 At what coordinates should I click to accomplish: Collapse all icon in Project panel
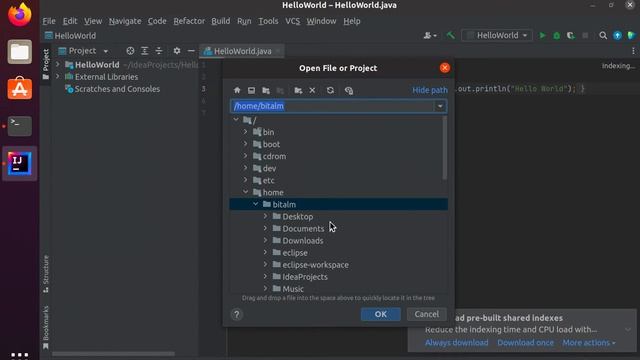click(159, 51)
